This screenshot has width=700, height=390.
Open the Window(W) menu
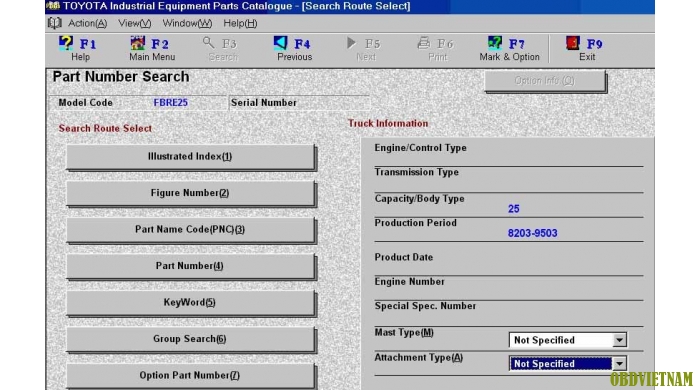coord(187,23)
